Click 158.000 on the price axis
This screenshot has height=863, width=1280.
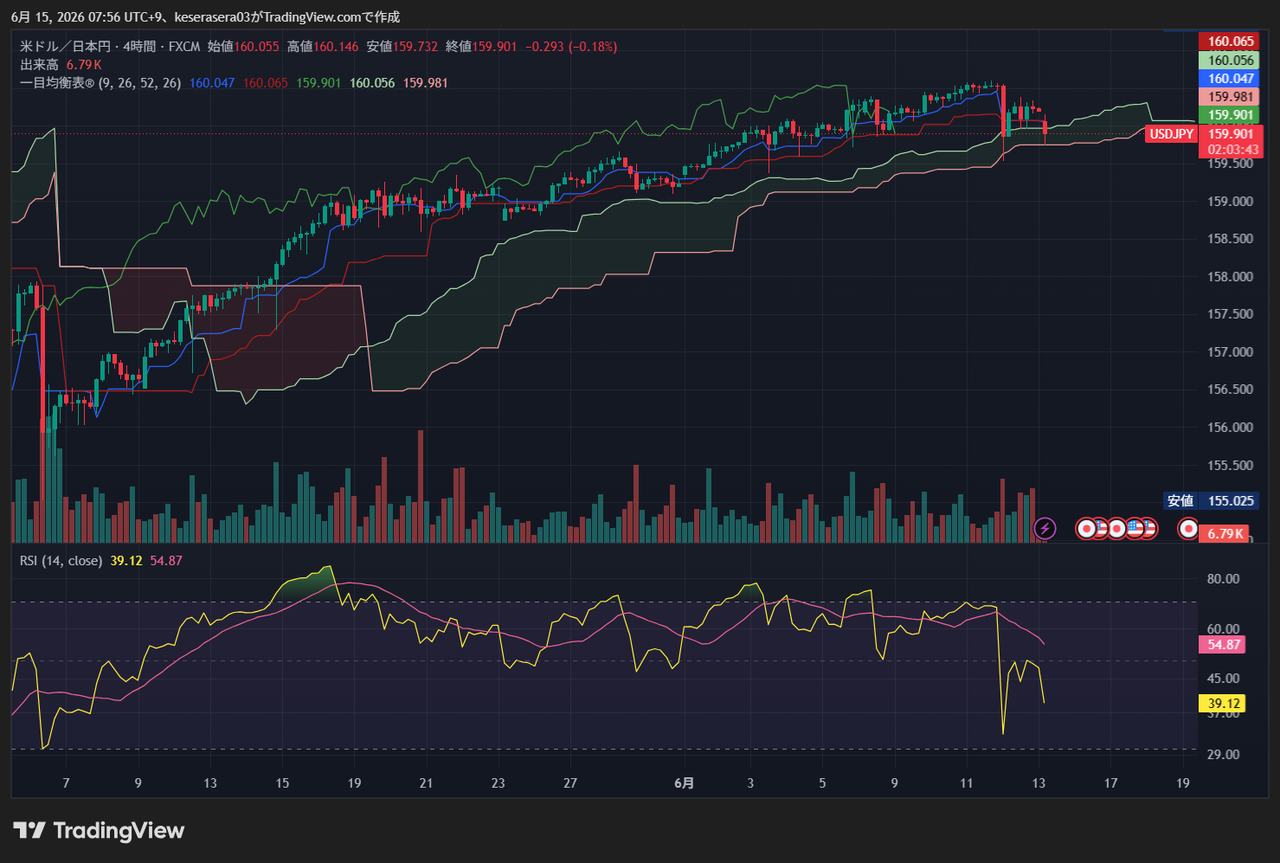[1228, 277]
